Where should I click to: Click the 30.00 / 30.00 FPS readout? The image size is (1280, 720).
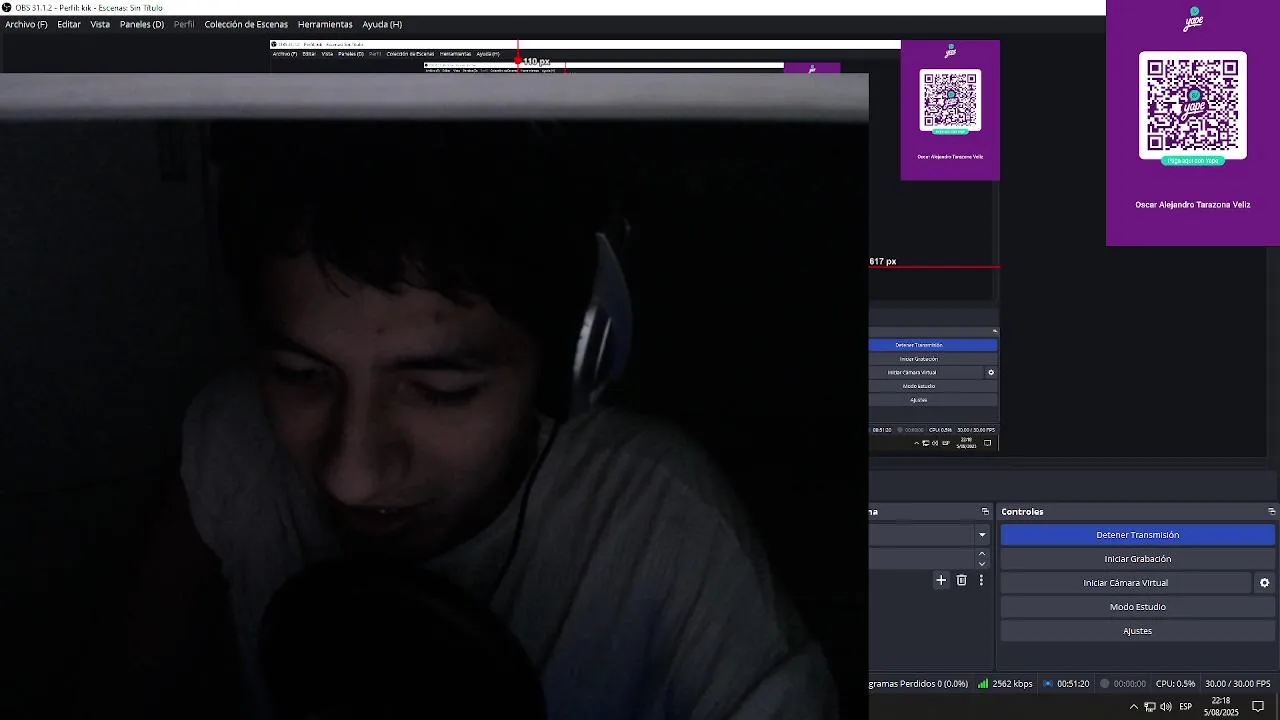pos(1238,684)
